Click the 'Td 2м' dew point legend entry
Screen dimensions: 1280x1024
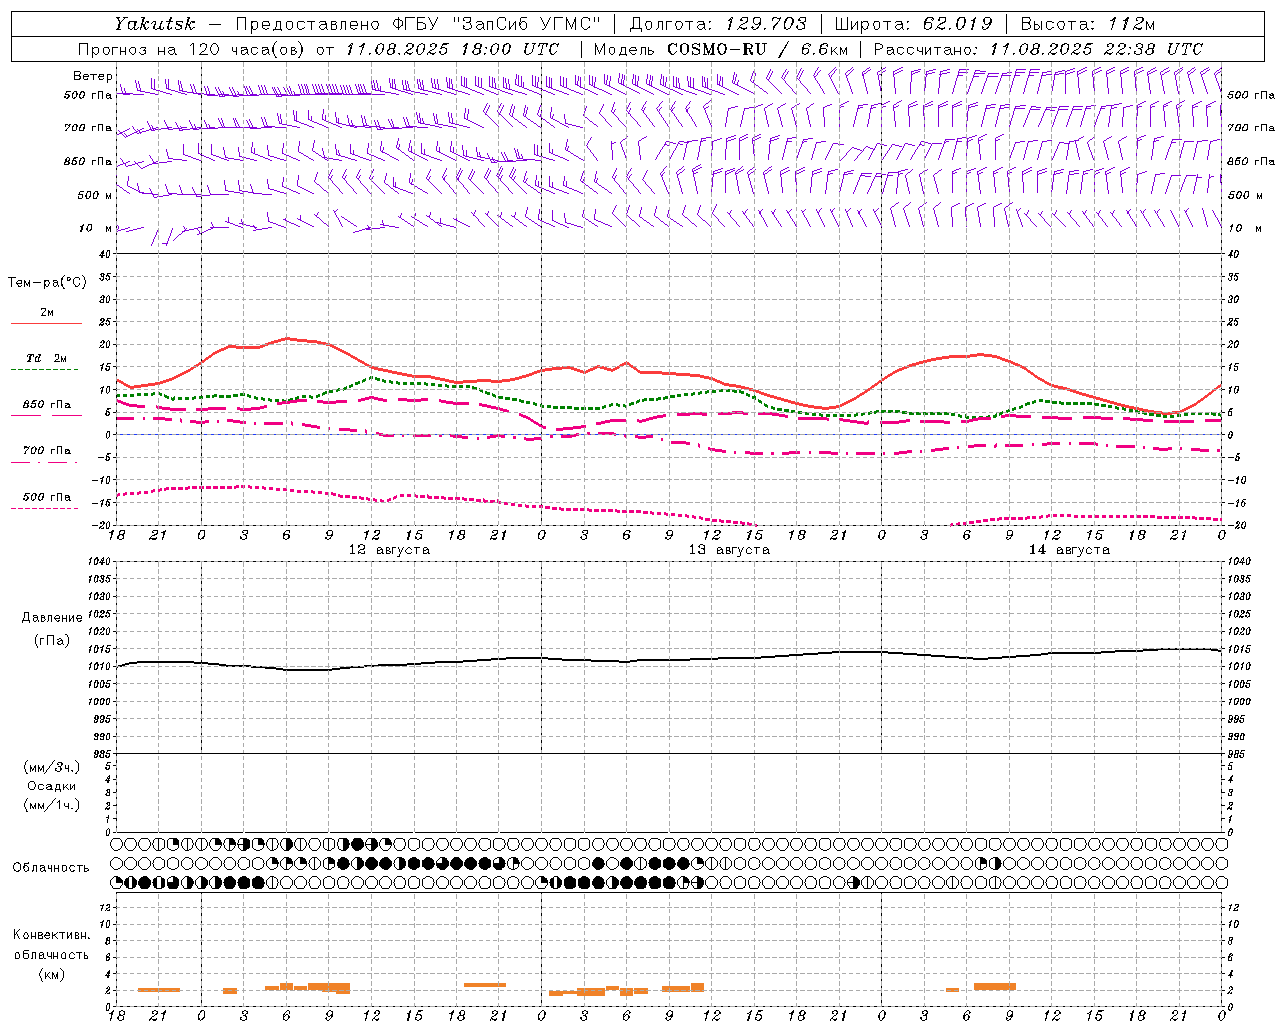(x=46, y=358)
